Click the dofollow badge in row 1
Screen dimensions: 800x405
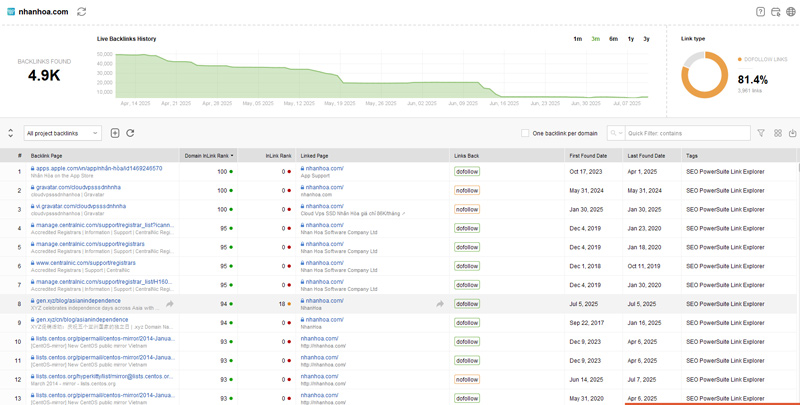pos(467,172)
